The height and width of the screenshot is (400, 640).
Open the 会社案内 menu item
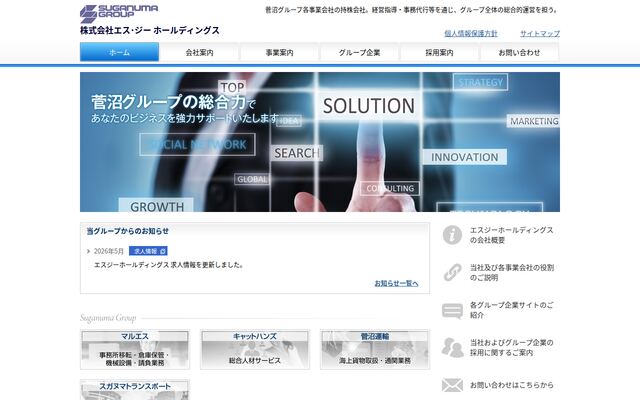(199, 52)
